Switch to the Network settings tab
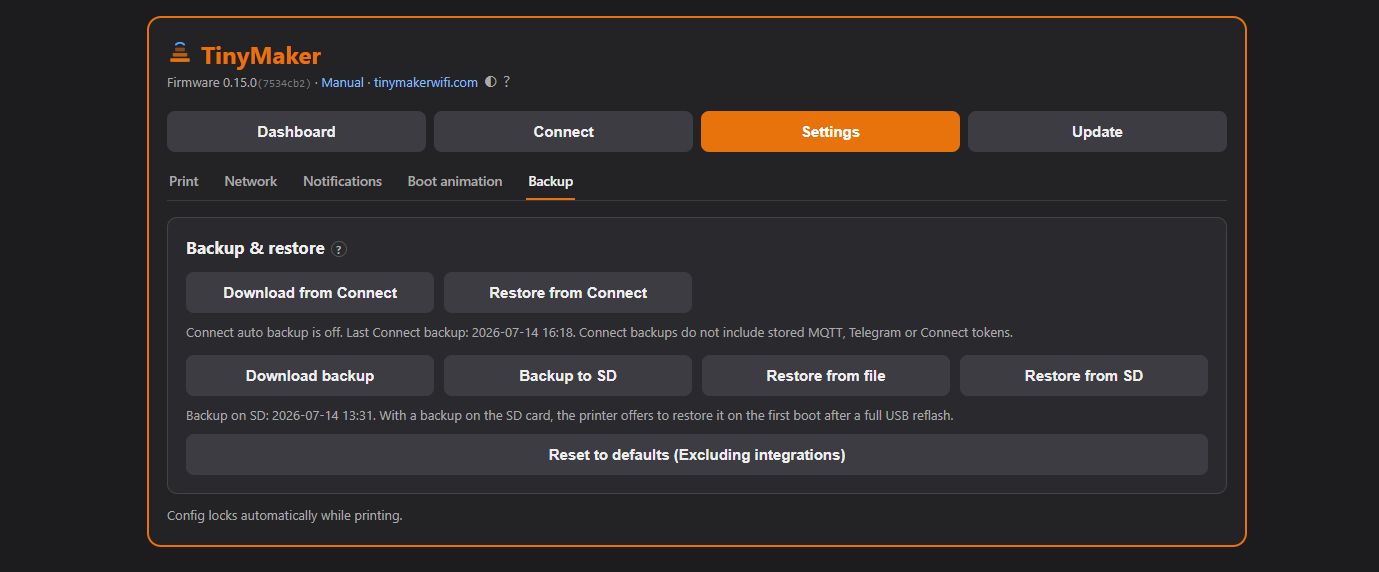The image size is (1379, 572). coord(251,181)
